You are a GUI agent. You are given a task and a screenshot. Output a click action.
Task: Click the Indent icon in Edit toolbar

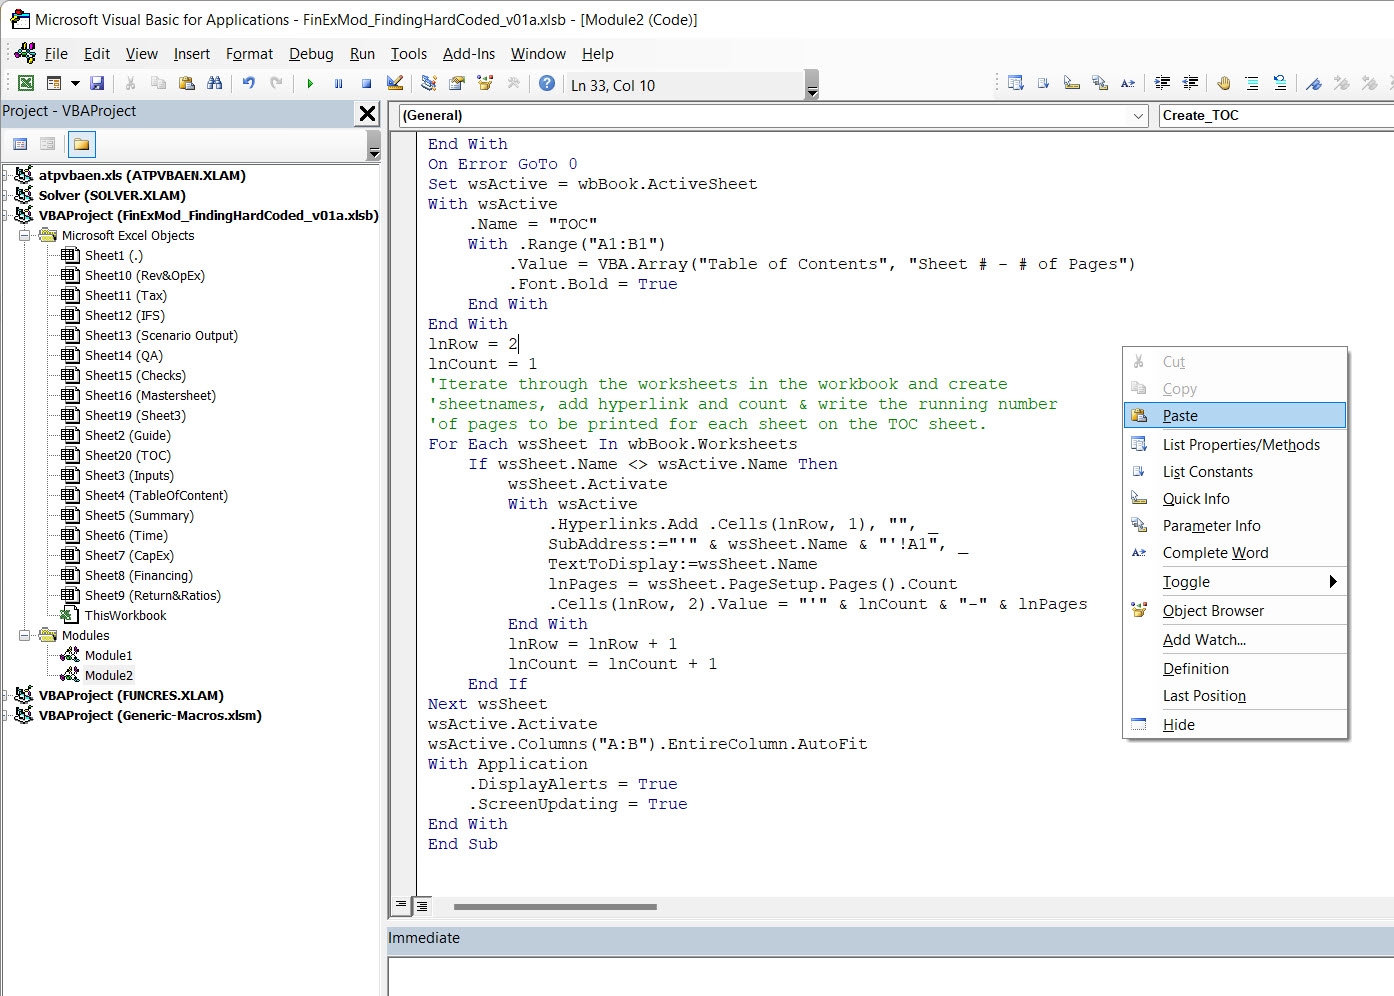point(1162,84)
